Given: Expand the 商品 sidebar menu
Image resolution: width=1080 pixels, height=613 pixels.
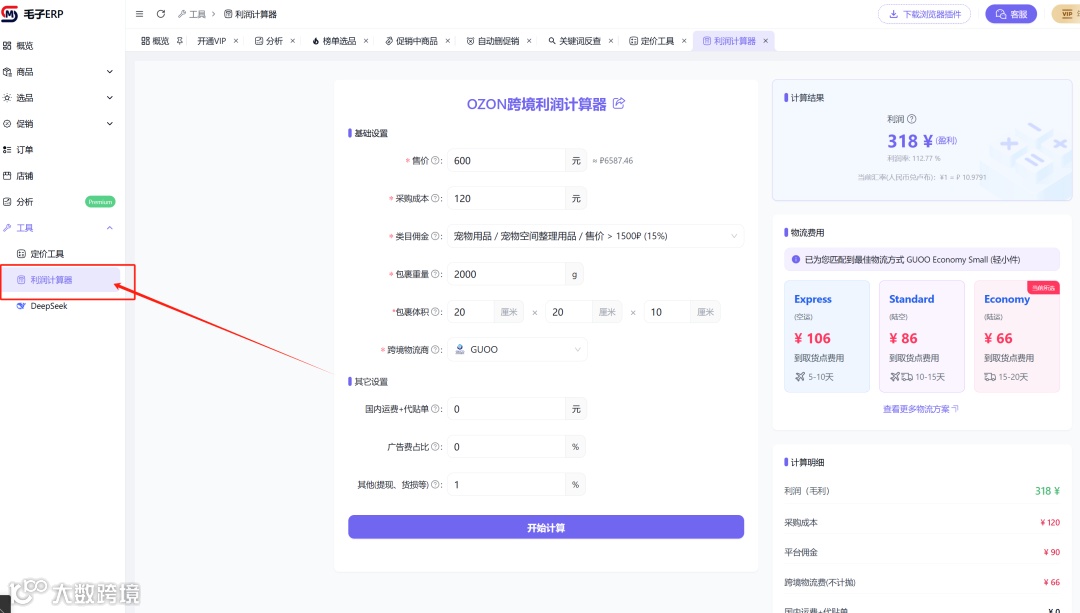Looking at the screenshot, I should pos(110,72).
